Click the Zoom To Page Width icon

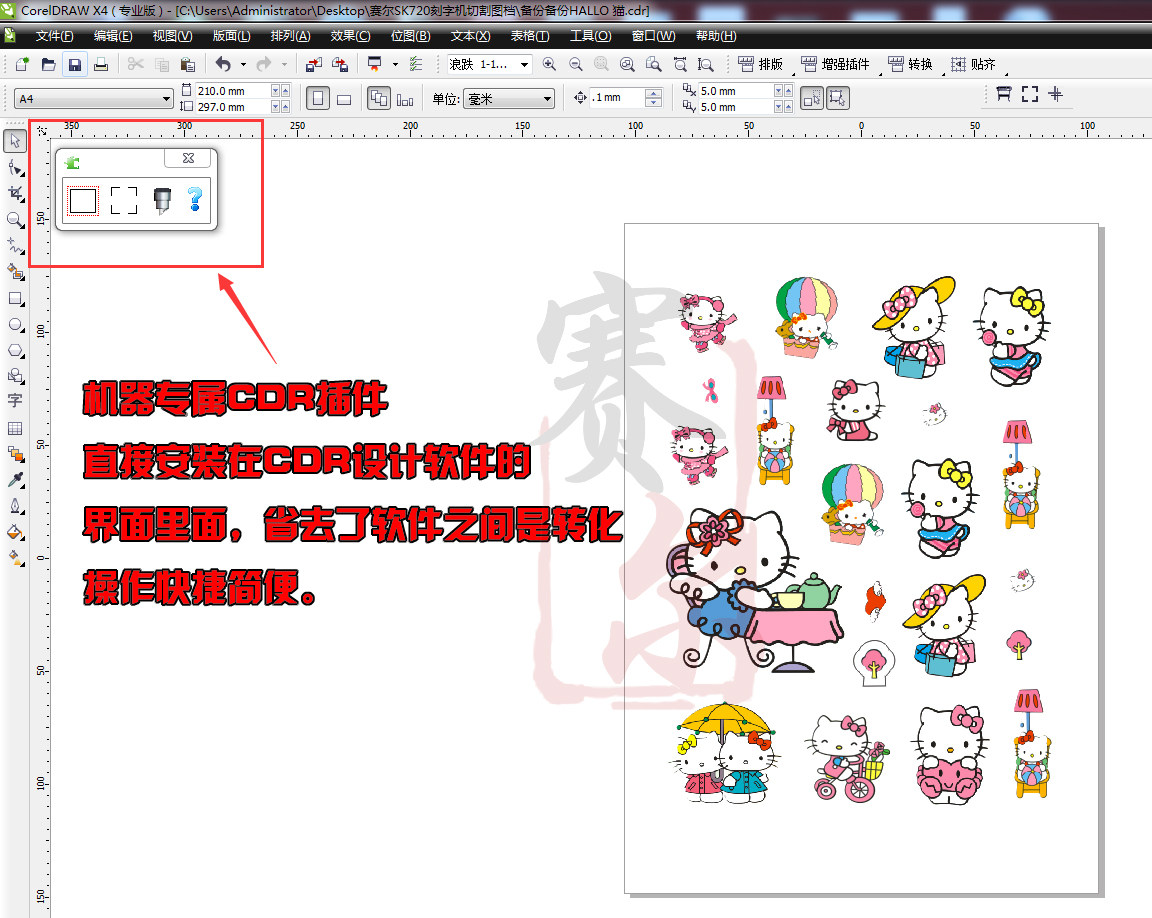pyautogui.click(x=680, y=65)
